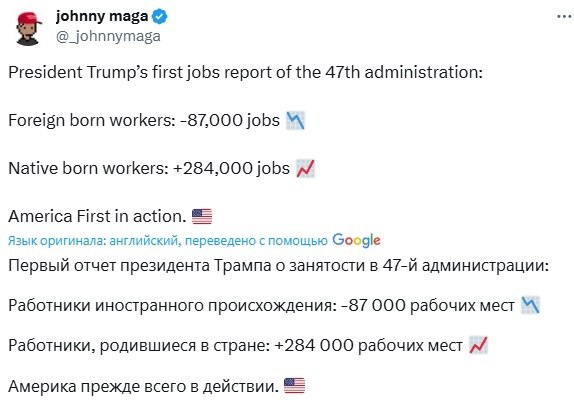Click the tweet's first line about jobs report
Viewport: 574px width, 416px height.
245,73
